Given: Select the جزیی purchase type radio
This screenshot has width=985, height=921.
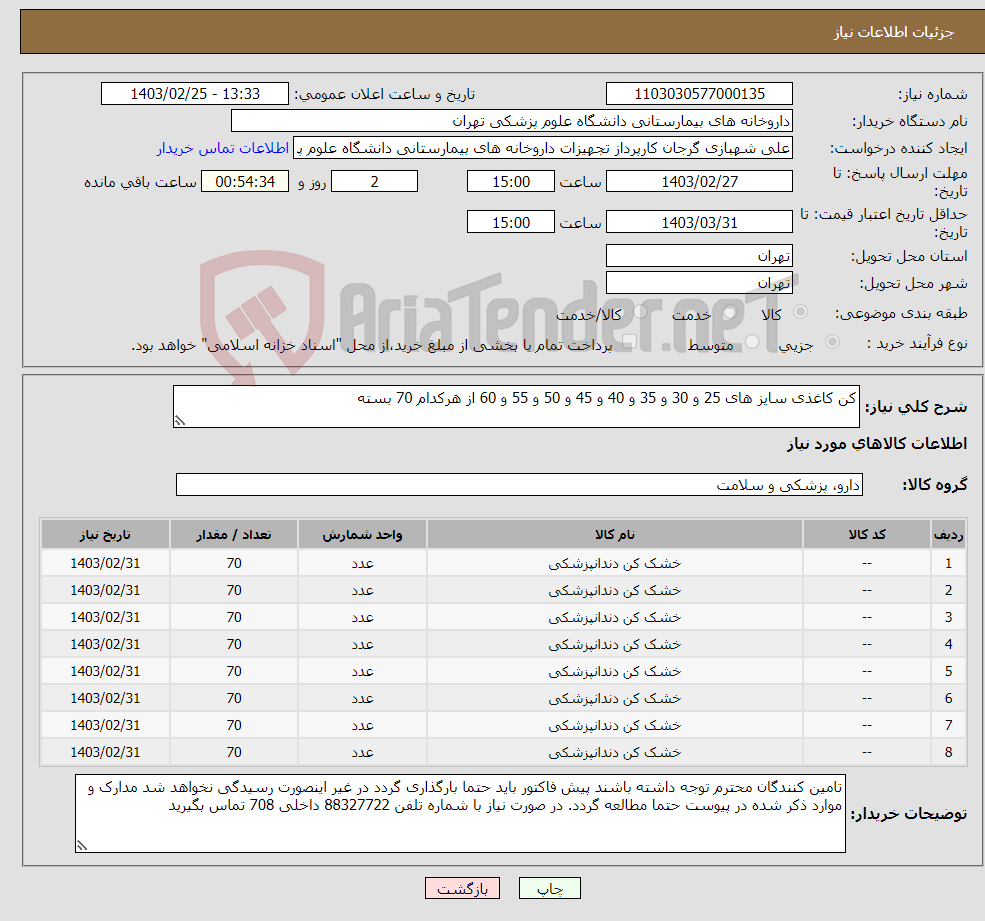Looking at the screenshot, I should tap(832, 342).
